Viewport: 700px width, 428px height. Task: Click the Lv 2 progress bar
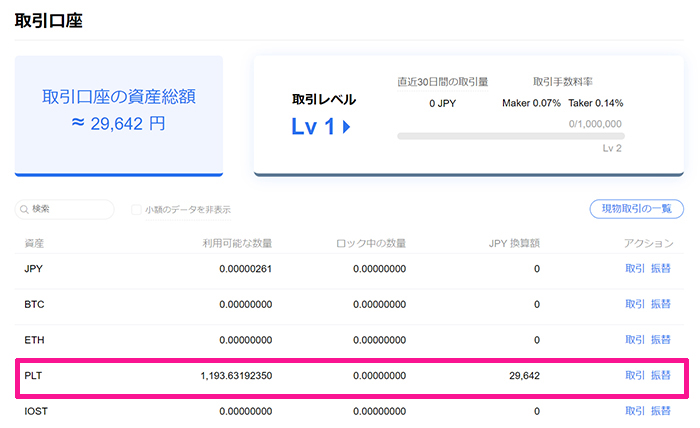pos(511,136)
